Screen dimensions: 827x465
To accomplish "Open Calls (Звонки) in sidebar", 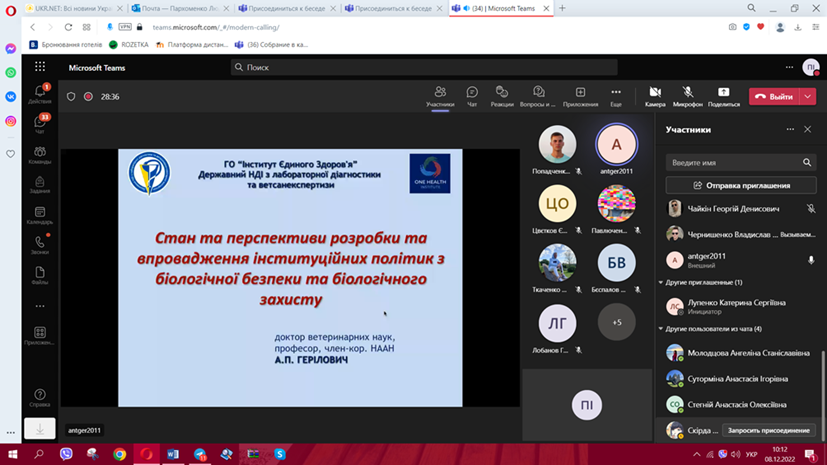I will point(40,245).
